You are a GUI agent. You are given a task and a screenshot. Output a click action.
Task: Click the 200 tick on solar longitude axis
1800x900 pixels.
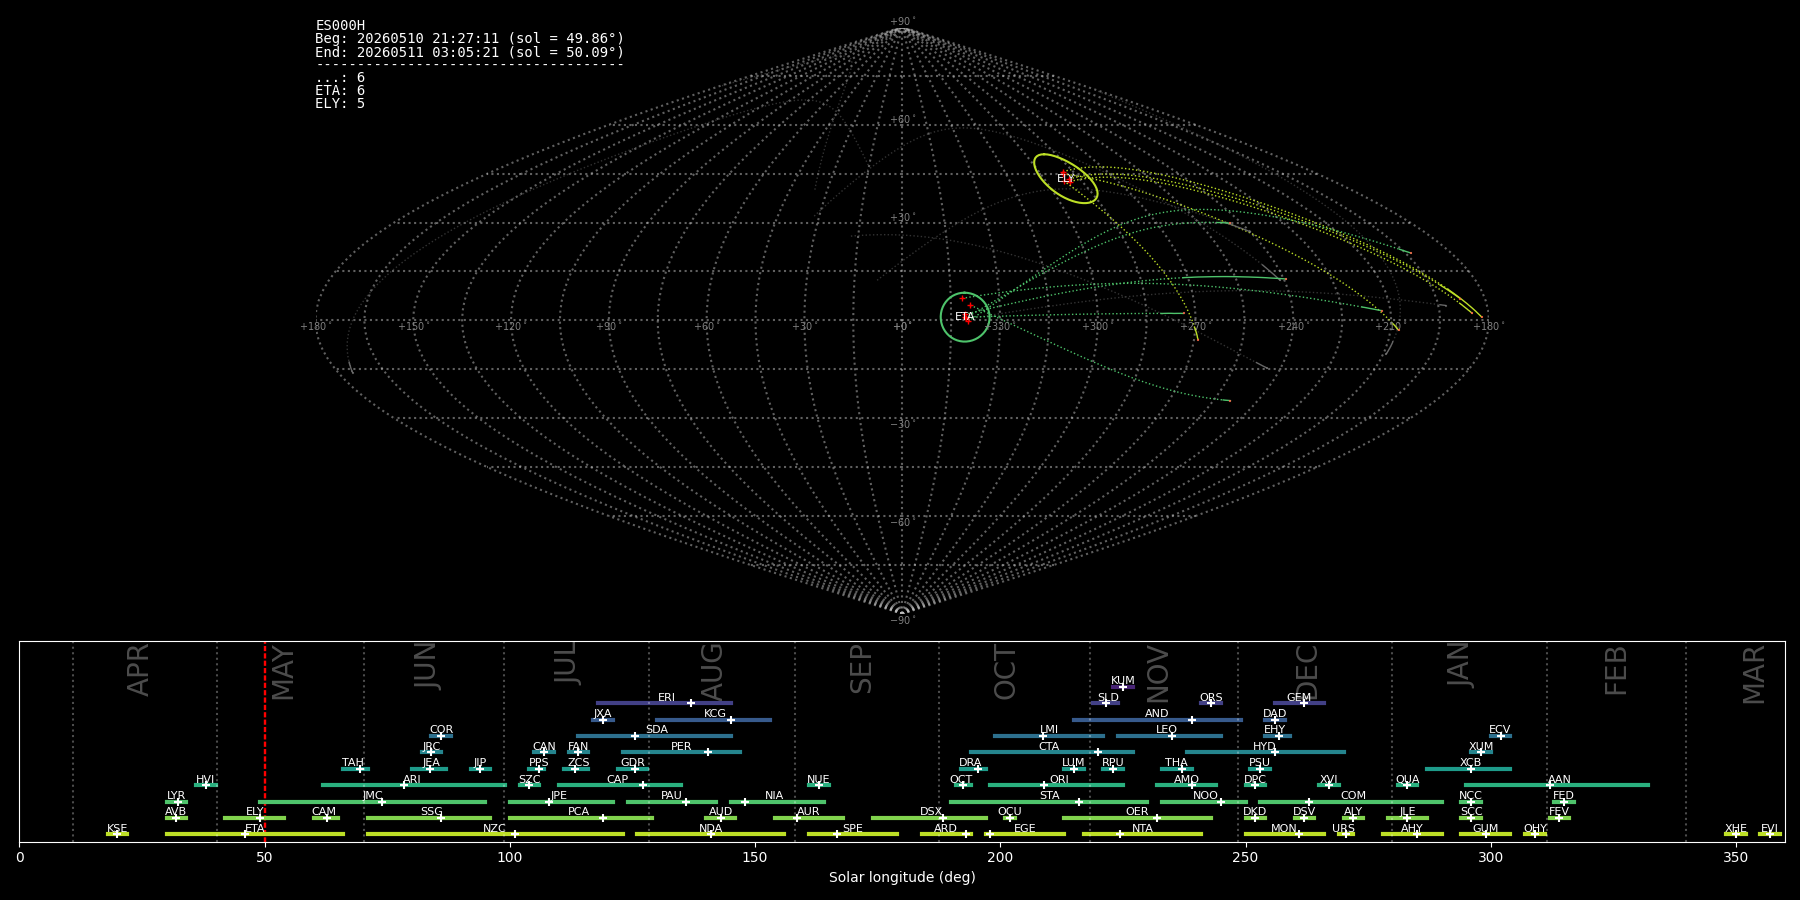1000,857
